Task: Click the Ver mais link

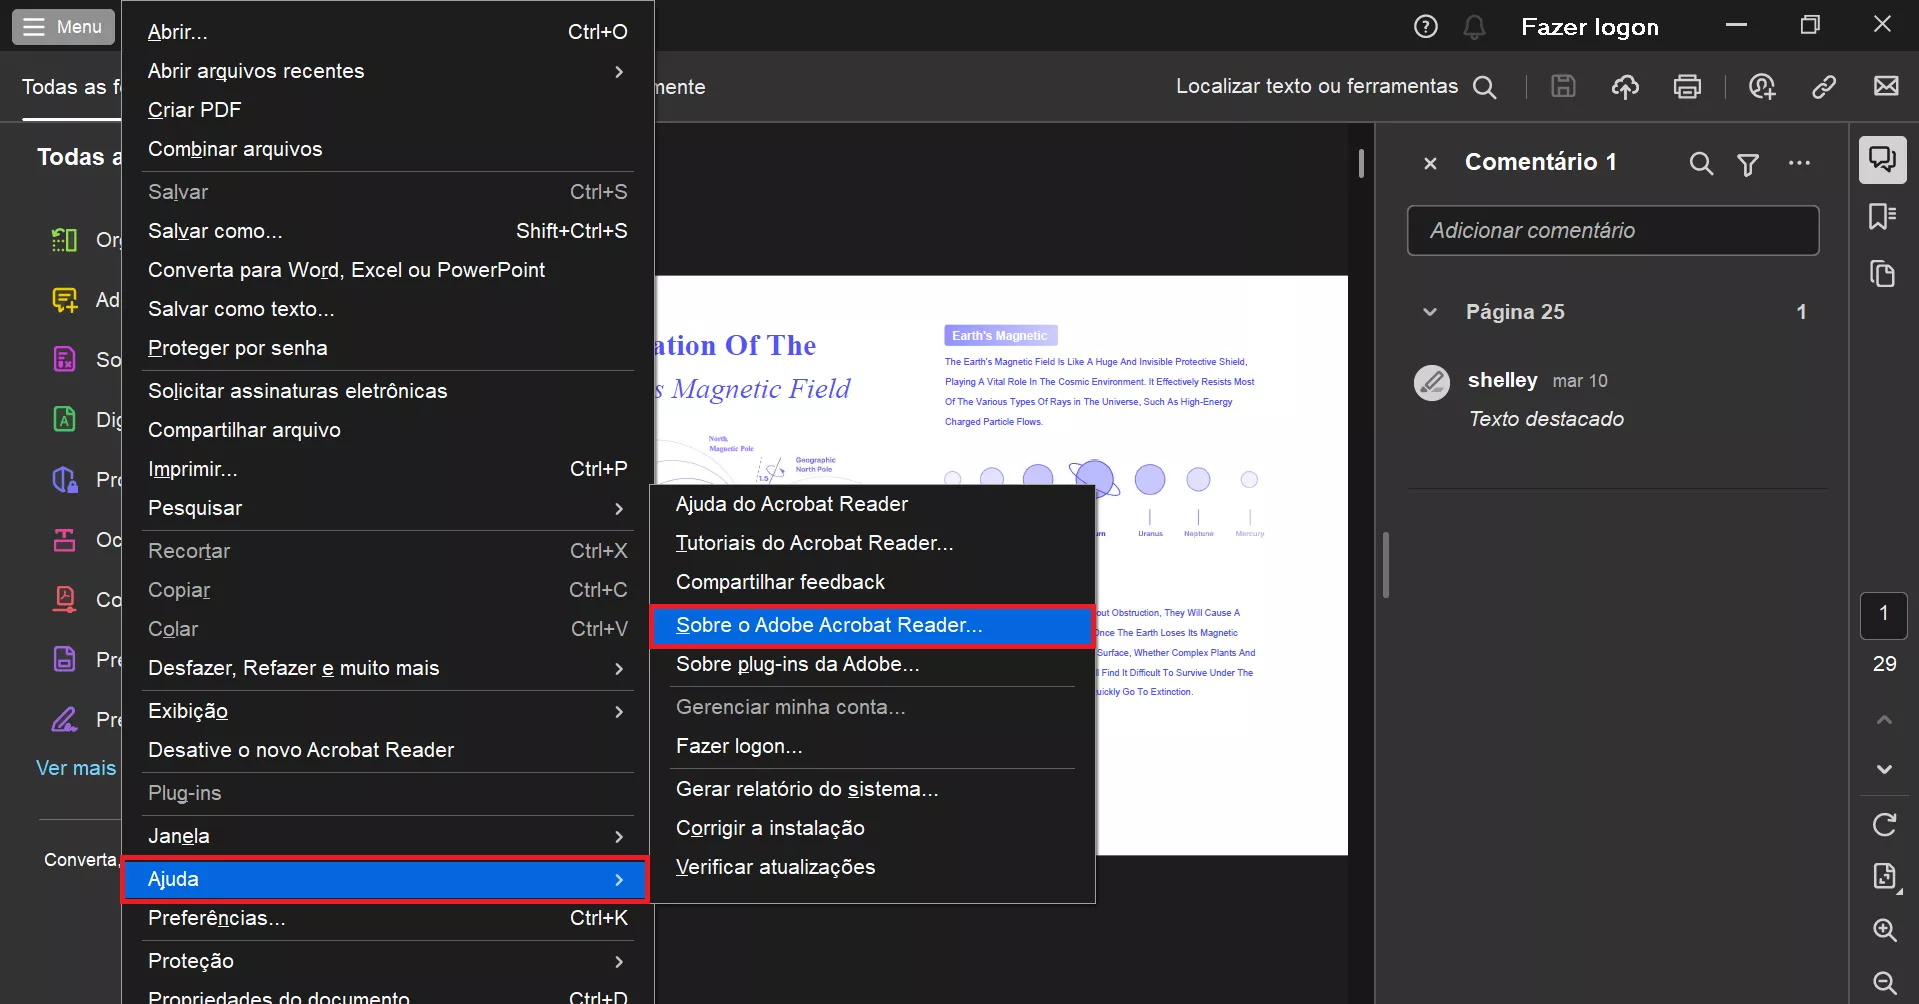Action: 76,768
